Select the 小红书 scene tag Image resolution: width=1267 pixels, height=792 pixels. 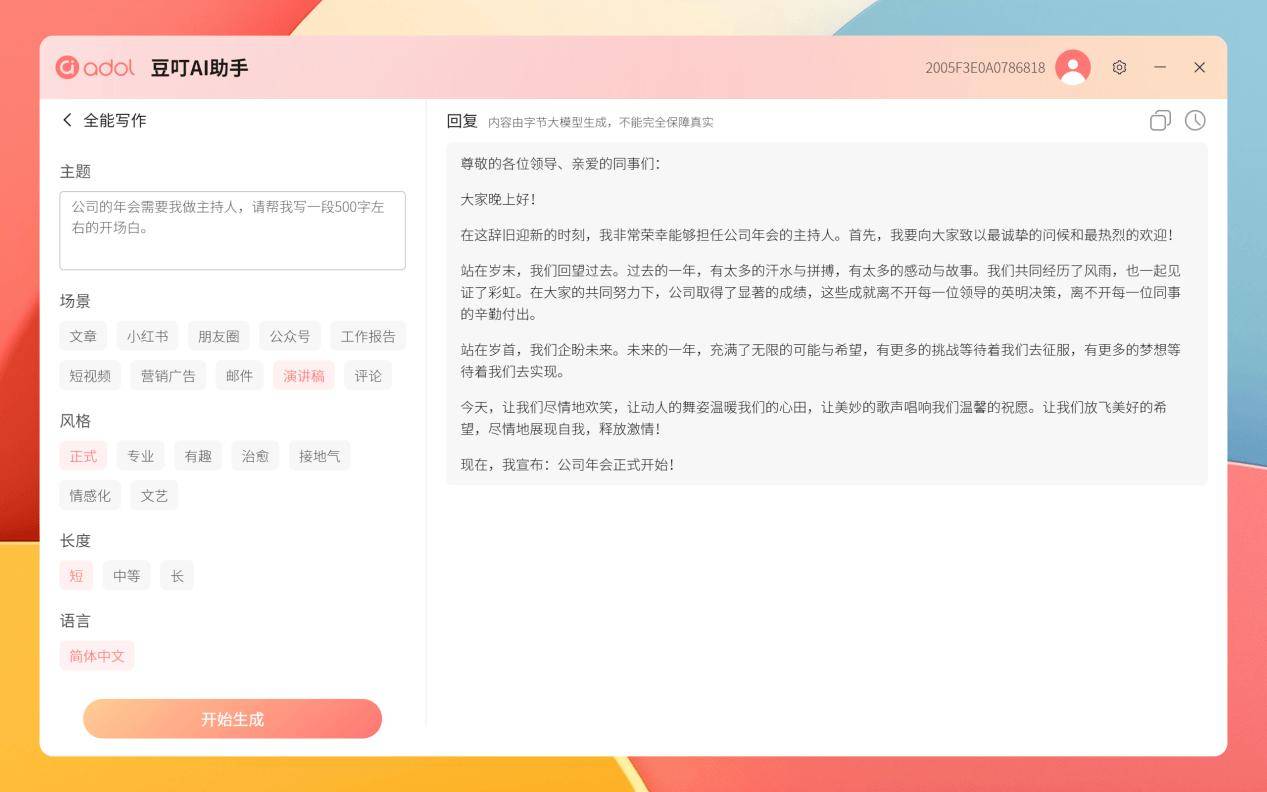tap(147, 336)
